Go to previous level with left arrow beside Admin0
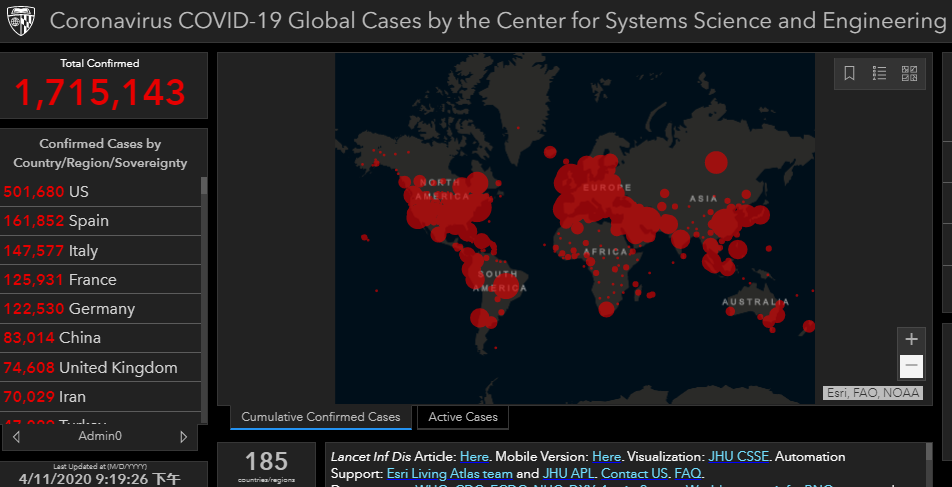This screenshot has width=952, height=487. [x=16, y=436]
